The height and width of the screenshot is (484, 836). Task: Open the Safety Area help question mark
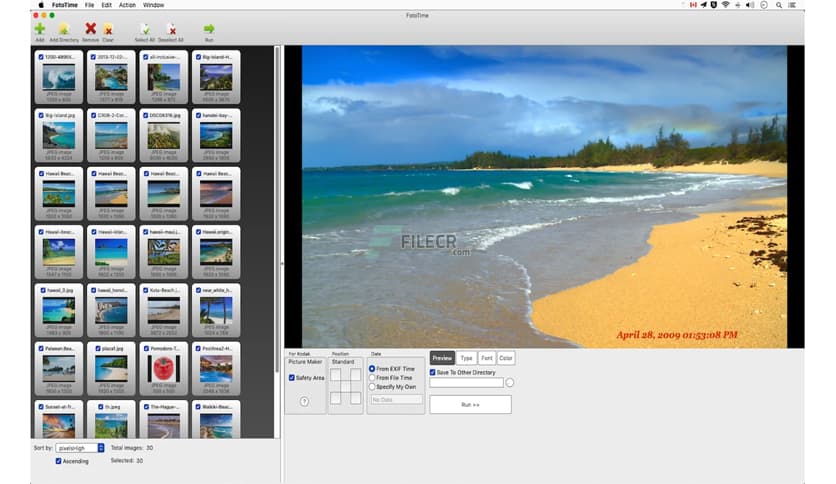click(304, 401)
